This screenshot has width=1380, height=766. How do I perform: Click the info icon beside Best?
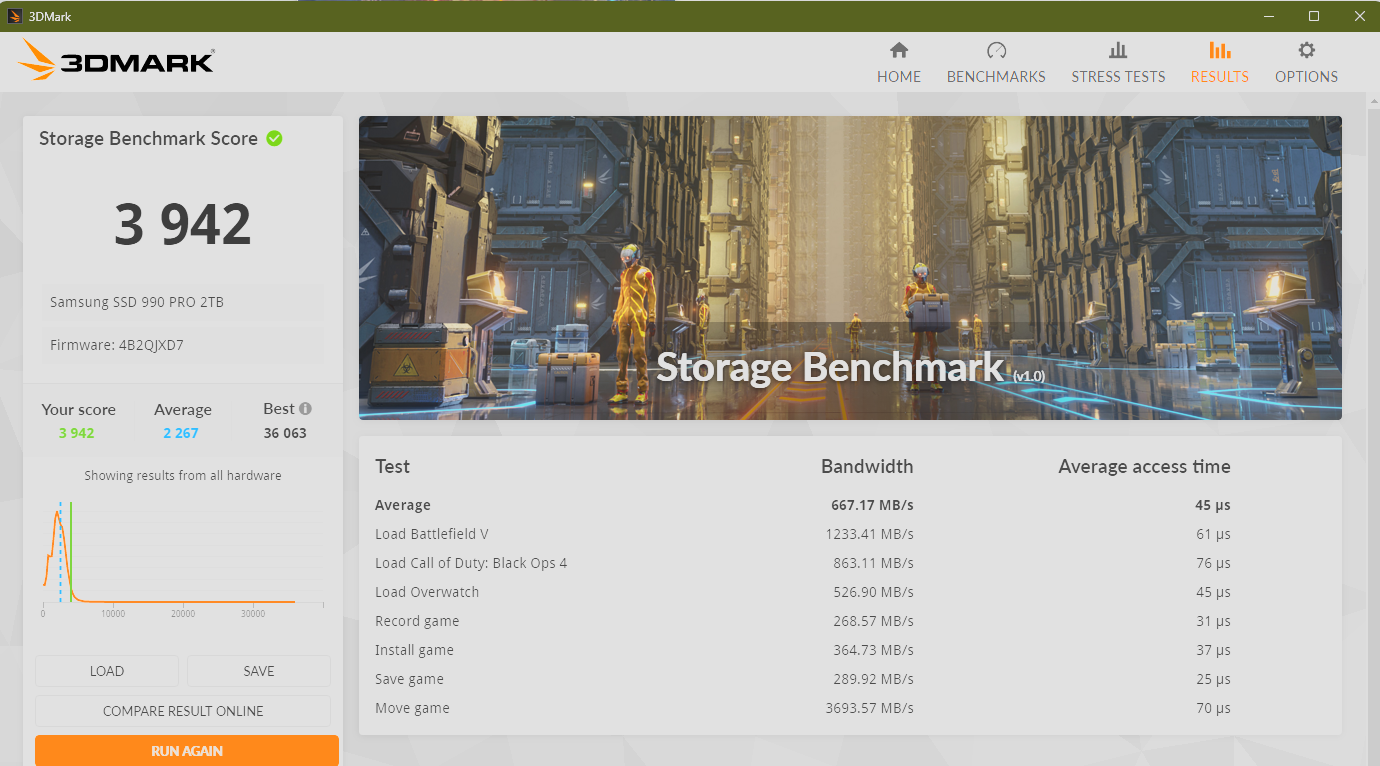[305, 408]
